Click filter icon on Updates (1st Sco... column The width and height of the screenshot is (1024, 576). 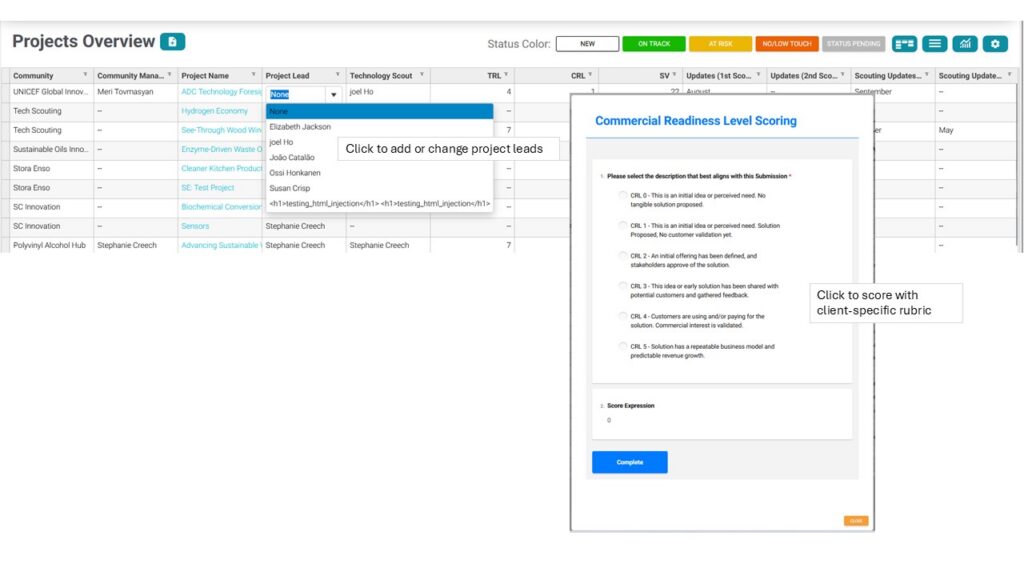758,75
